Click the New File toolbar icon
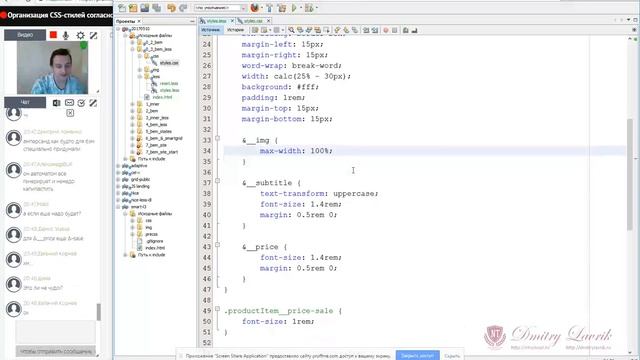640x360 pixels. click(x=122, y=8)
